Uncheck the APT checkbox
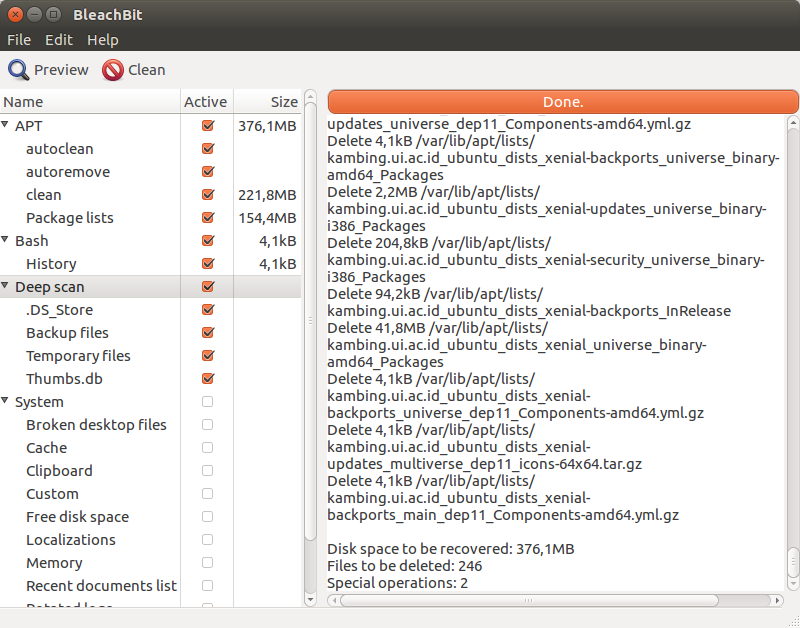The image size is (800, 628). pyautogui.click(x=208, y=125)
